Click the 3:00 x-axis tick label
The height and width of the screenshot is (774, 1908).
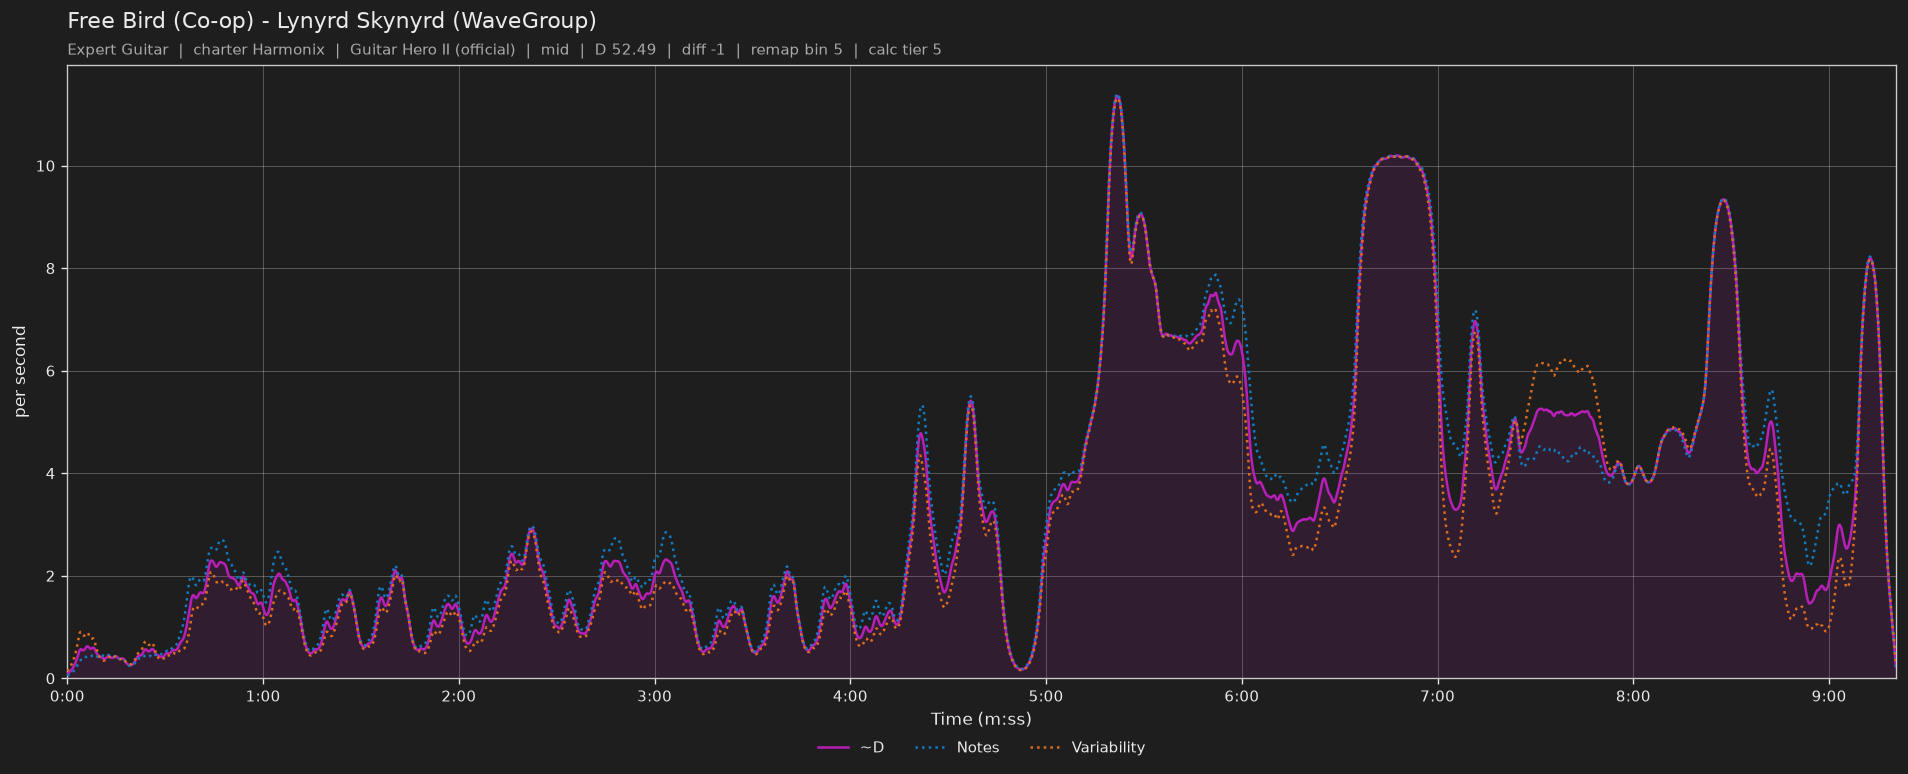click(655, 697)
